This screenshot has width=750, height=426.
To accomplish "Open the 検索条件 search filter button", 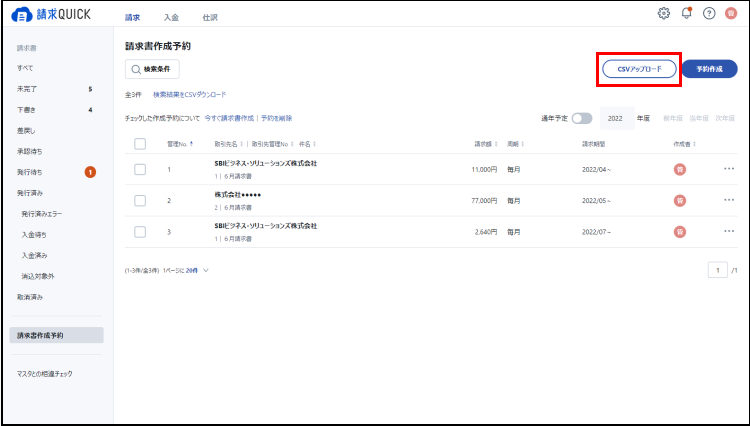I will [x=152, y=69].
